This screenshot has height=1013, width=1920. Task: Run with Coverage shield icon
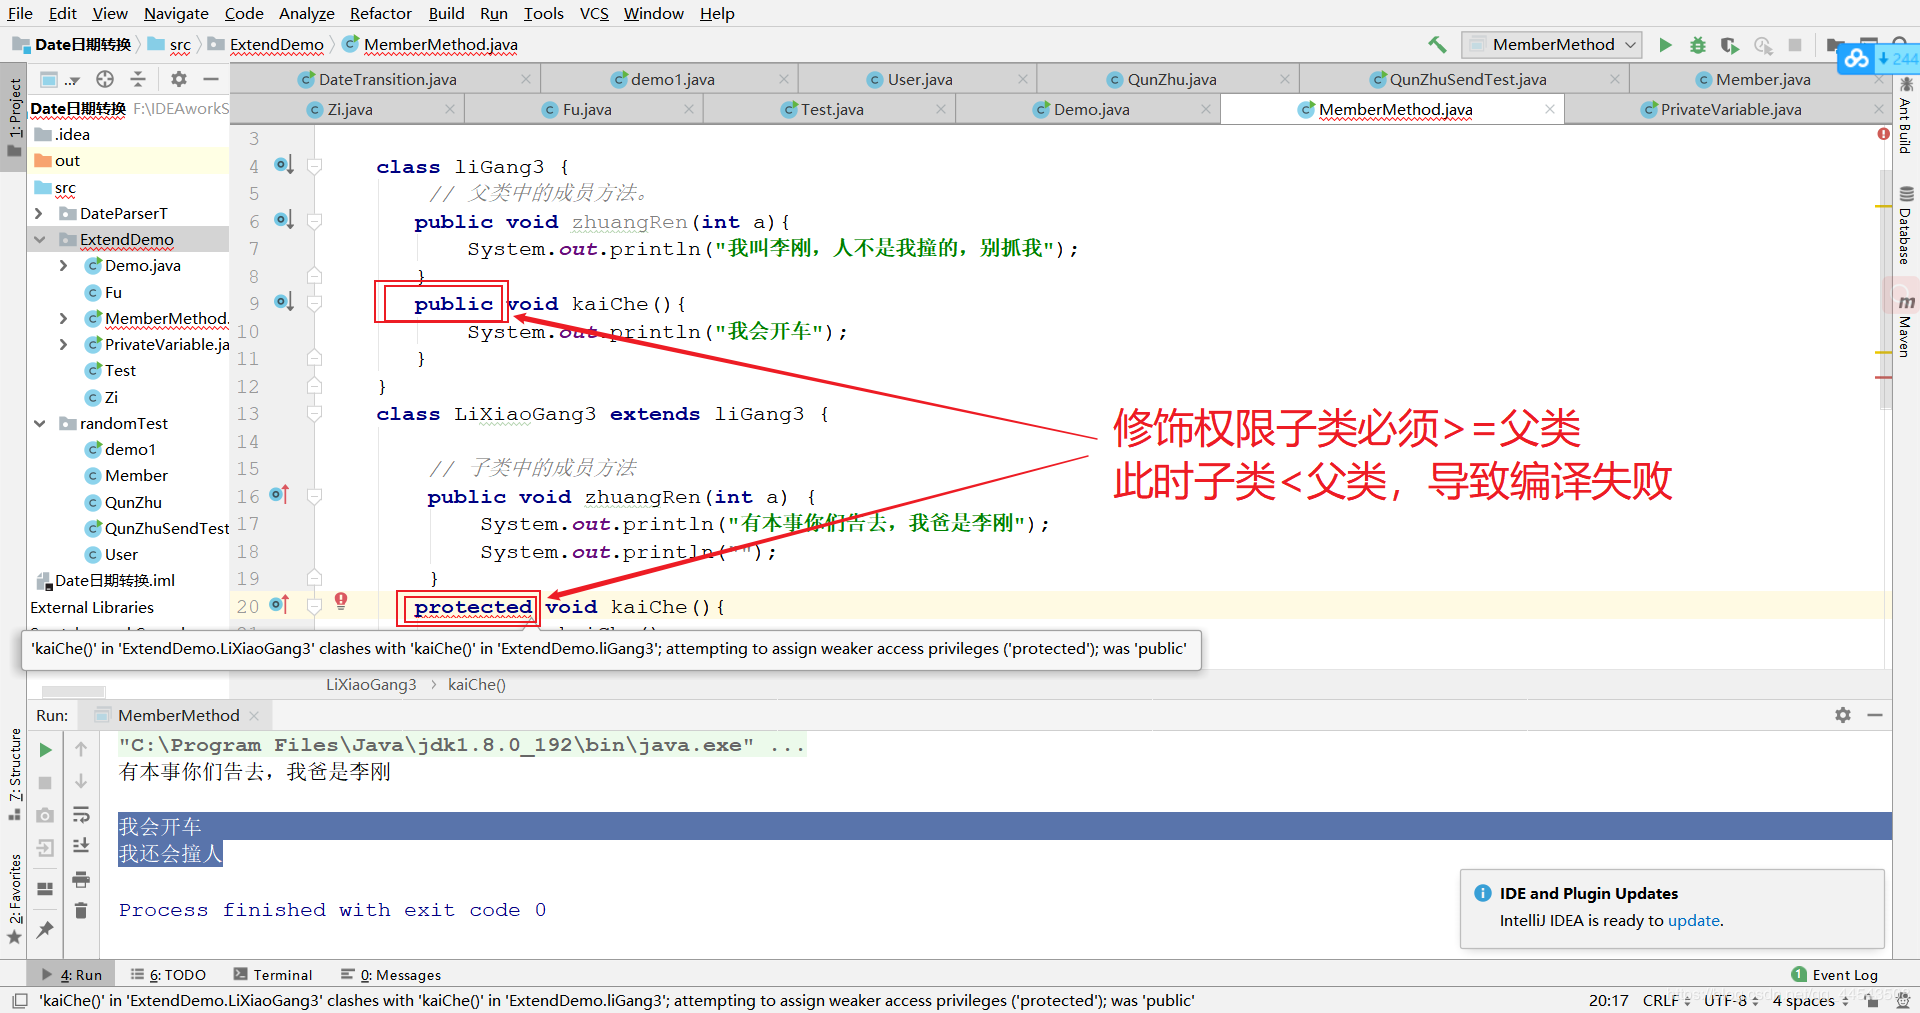pyautogui.click(x=1729, y=45)
